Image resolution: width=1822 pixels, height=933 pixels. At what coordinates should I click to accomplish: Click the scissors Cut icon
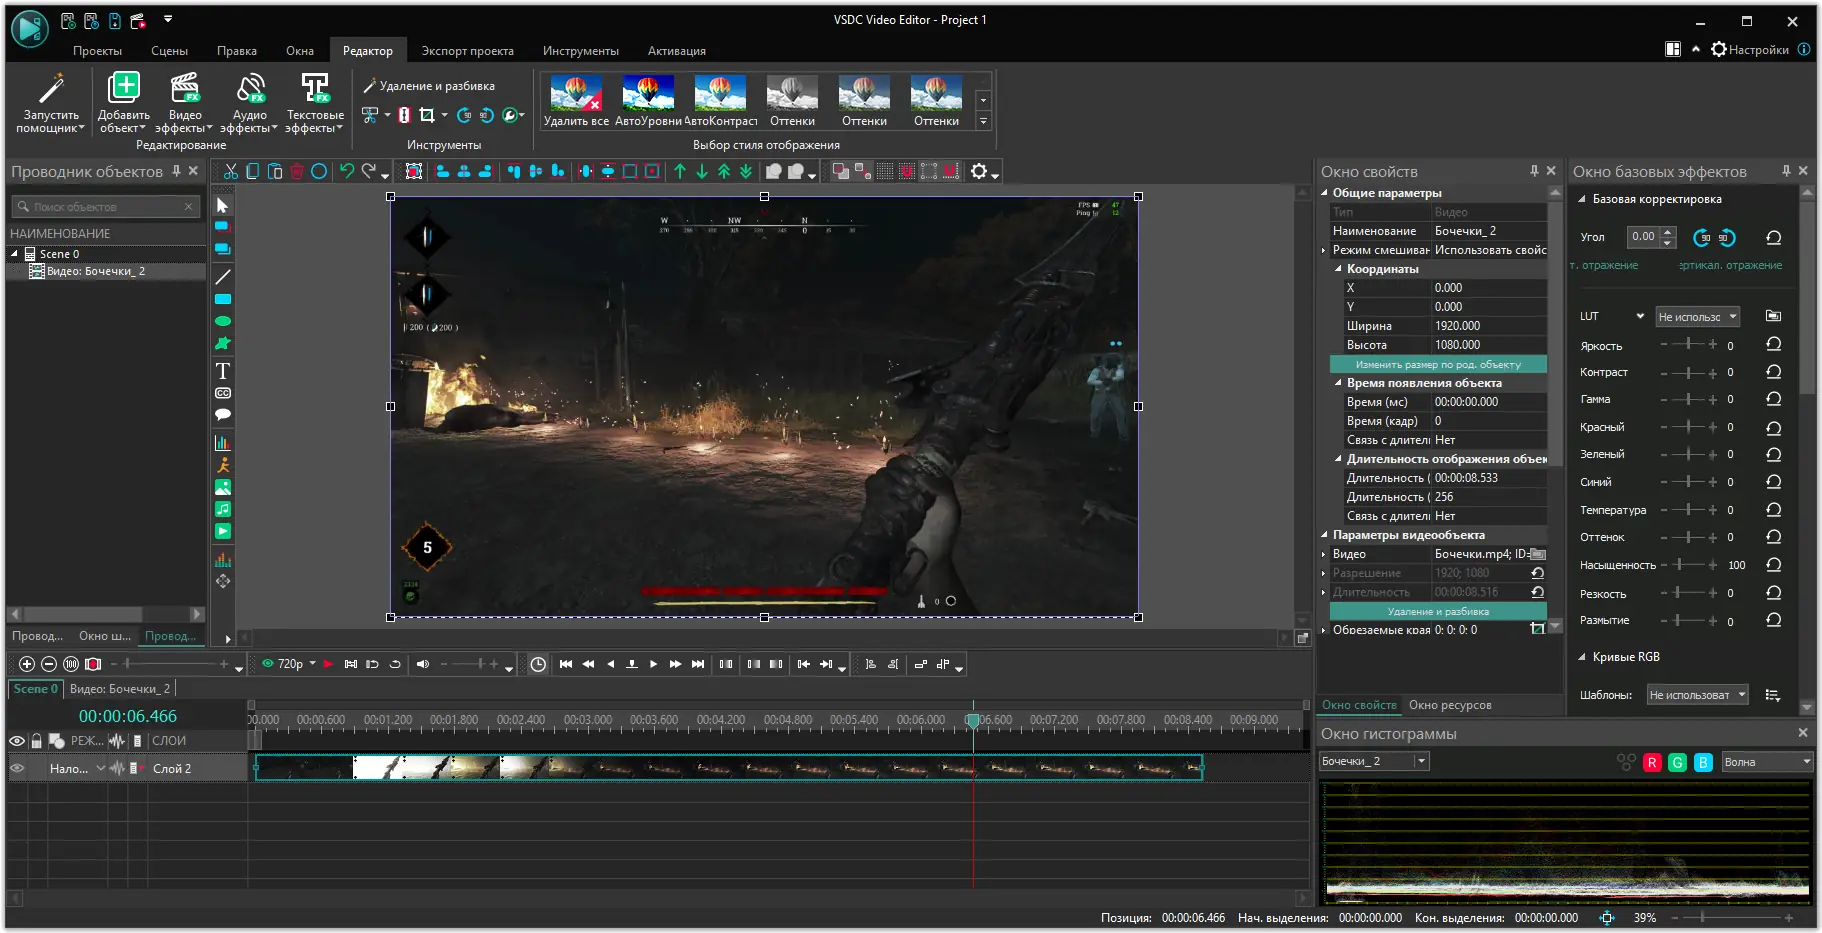(231, 171)
